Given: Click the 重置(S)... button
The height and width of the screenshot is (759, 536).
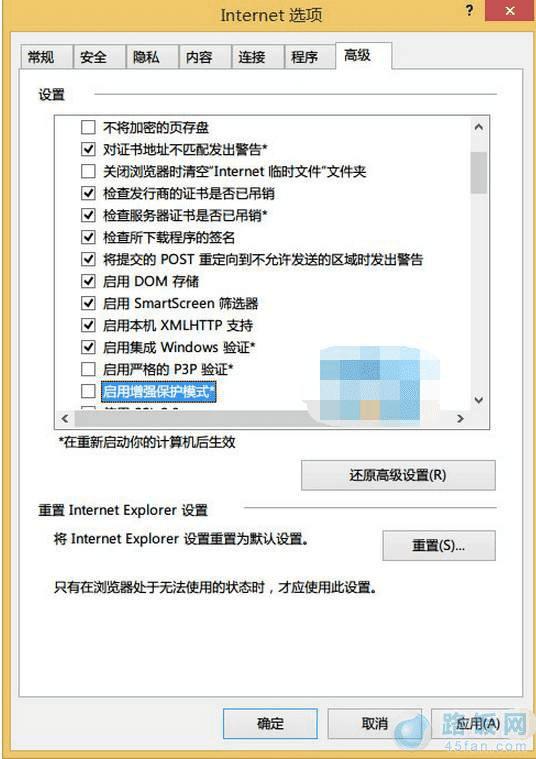Looking at the screenshot, I should pyautogui.click(x=439, y=546).
